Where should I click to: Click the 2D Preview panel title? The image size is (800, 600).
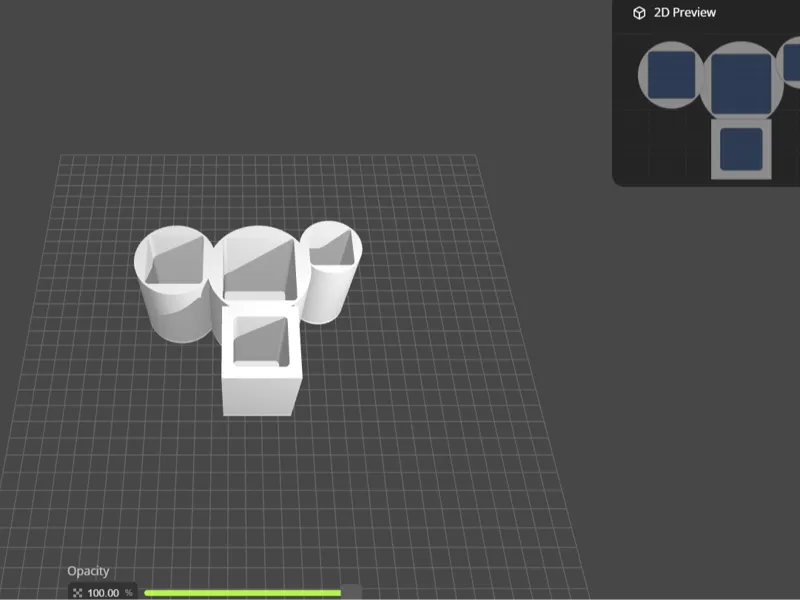pos(684,13)
